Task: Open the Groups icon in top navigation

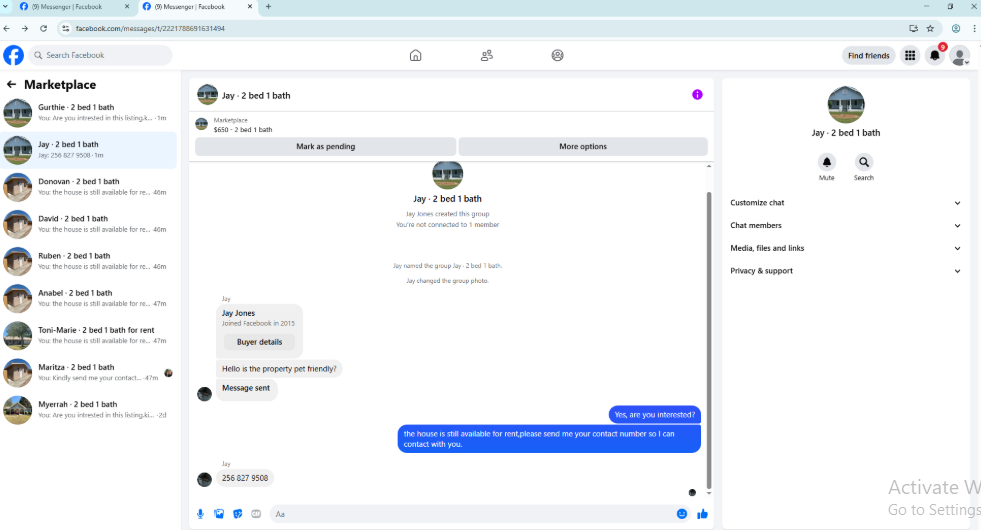Action: click(557, 55)
